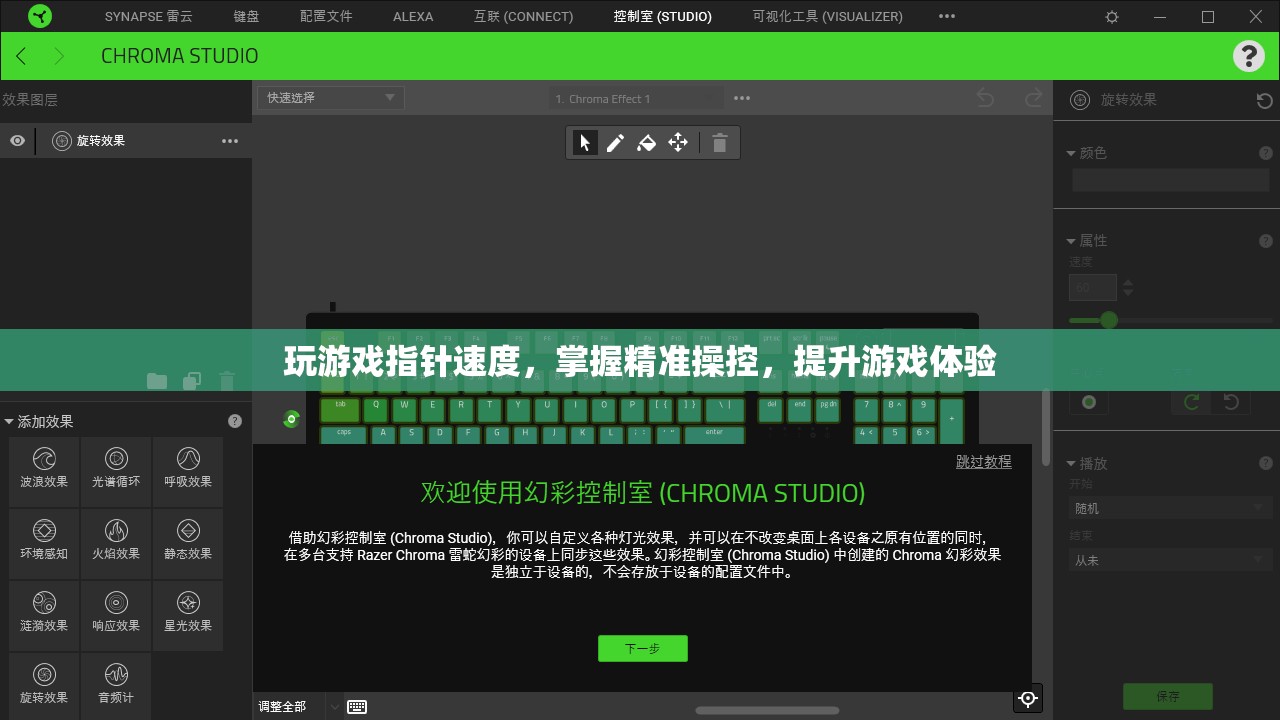Screen dimensions: 1280x720
Task: Click the 下一步 next button
Action: 642,648
